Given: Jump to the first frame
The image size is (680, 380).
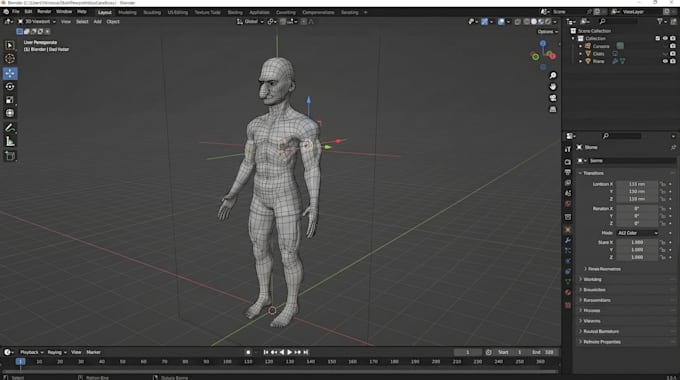Looking at the screenshot, I should (x=266, y=352).
